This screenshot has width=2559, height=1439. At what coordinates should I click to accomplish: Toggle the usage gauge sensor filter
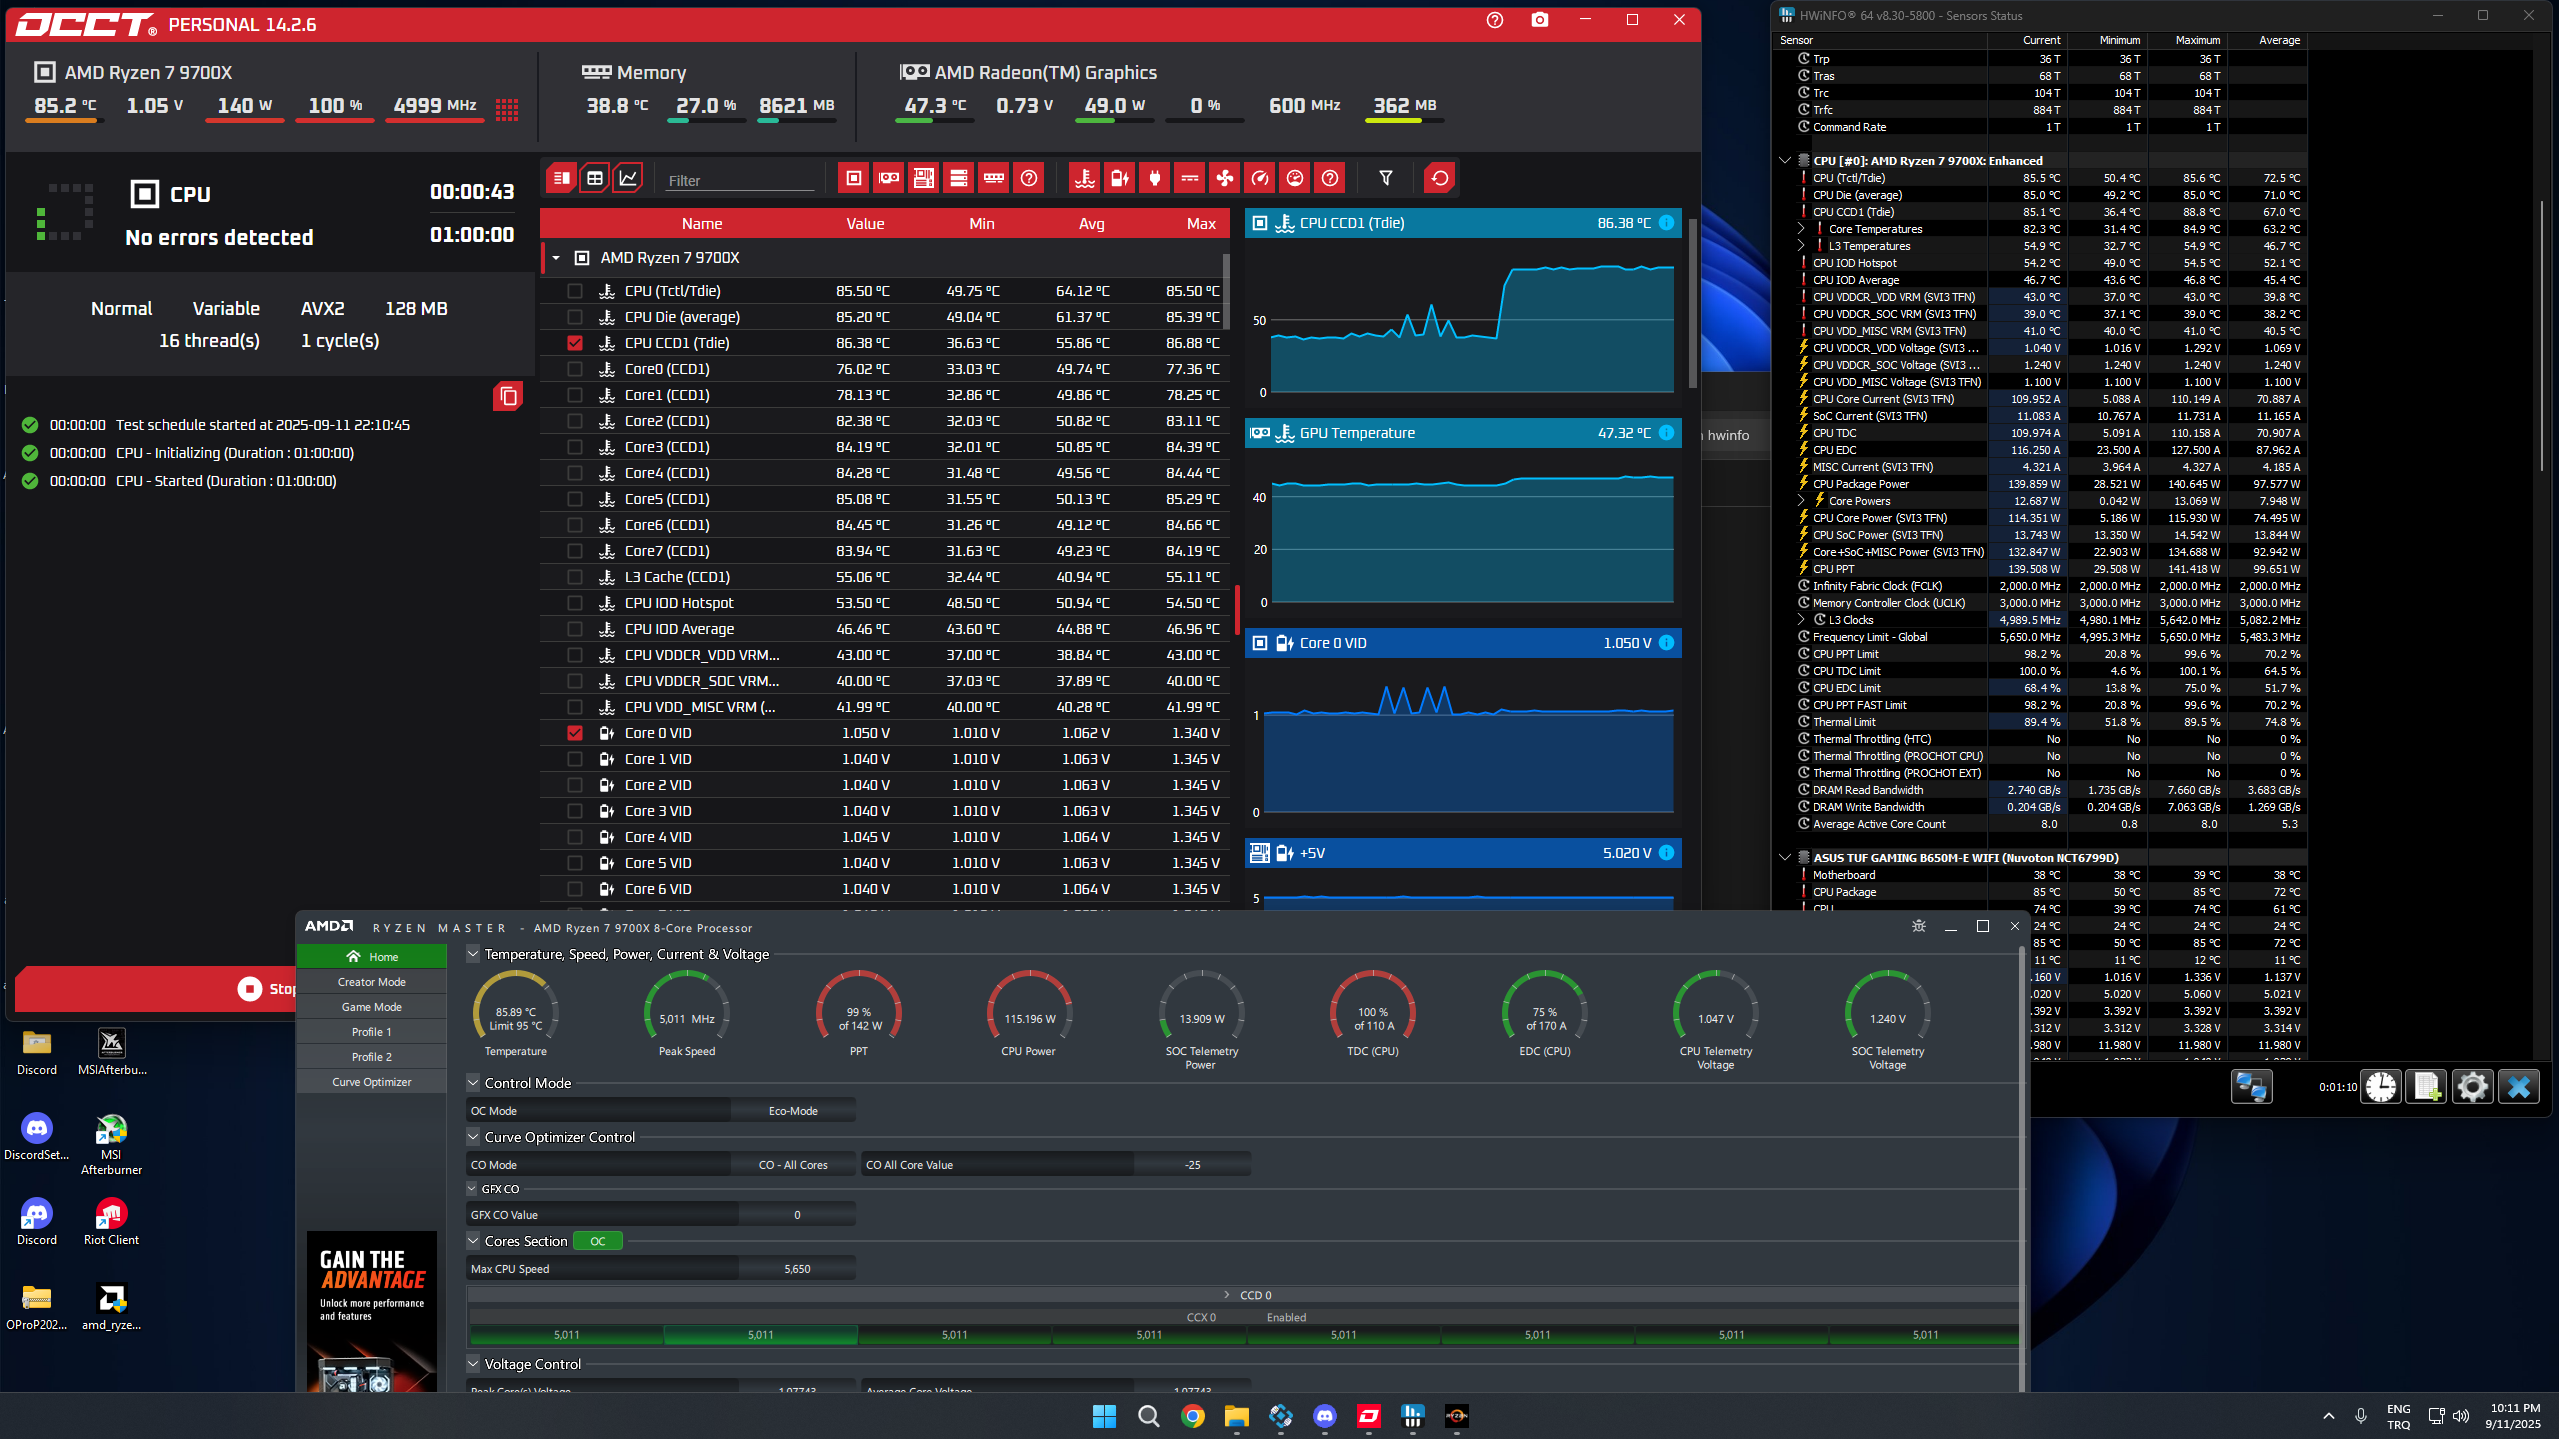(1295, 178)
